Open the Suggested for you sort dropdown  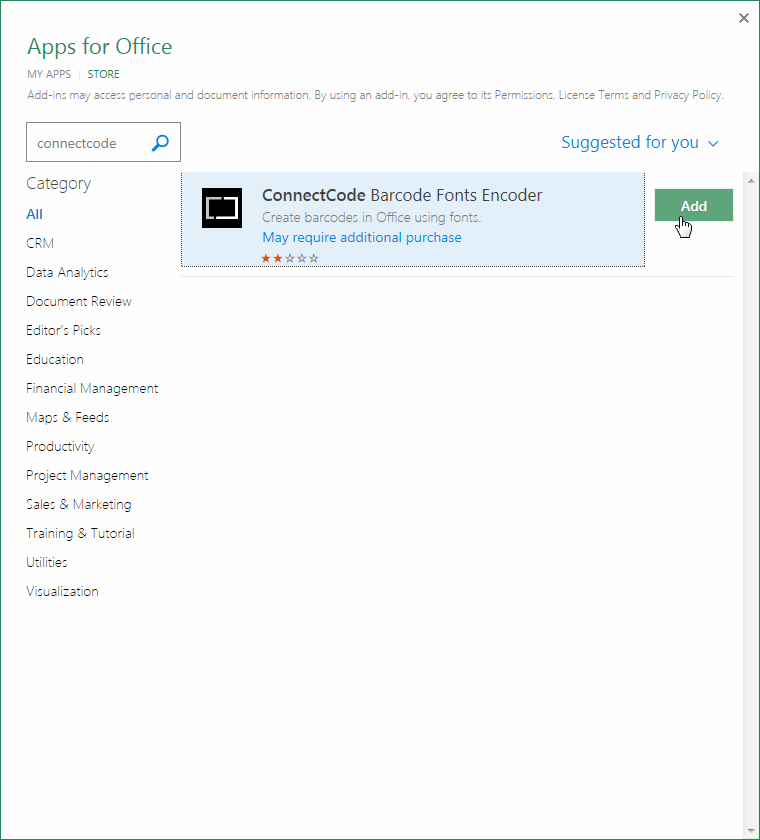639,142
